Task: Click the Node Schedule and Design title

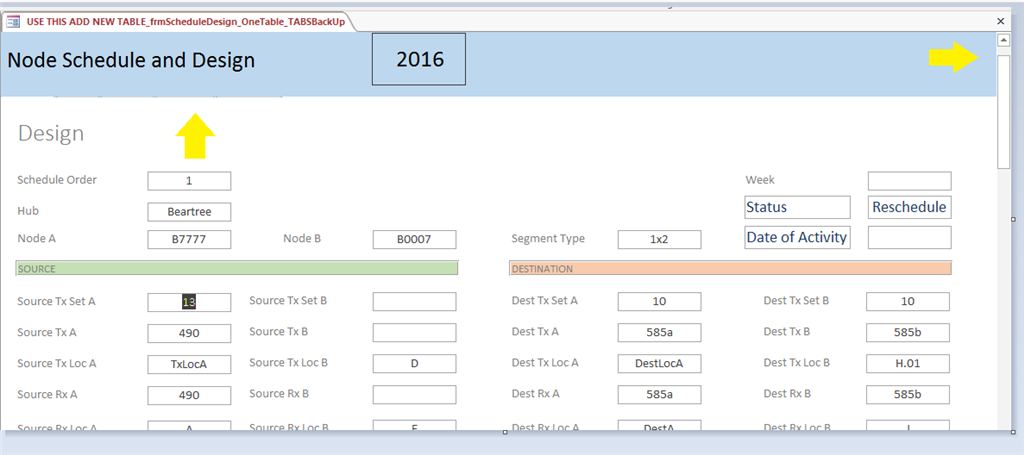Action: 131,60
